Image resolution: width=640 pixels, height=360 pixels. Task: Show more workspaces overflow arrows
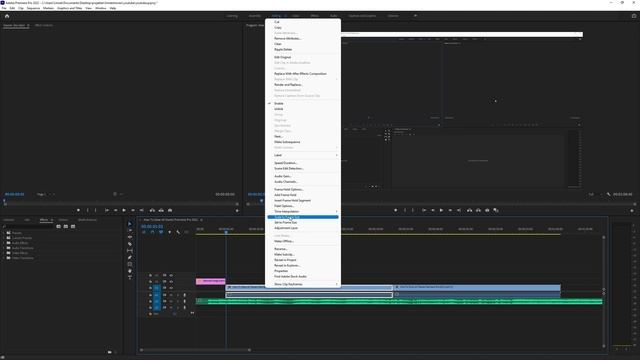pyautogui.click(x=416, y=16)
